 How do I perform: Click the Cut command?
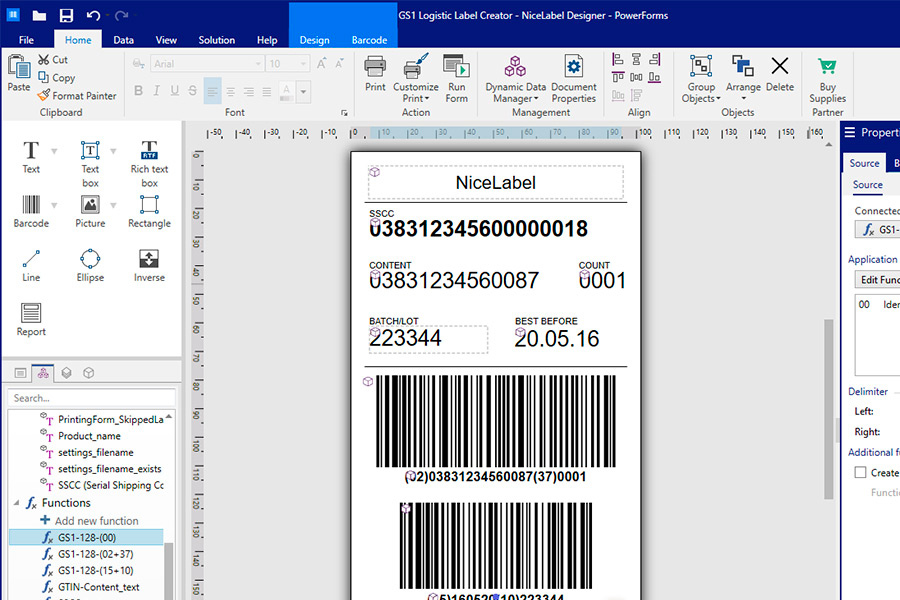click(53, 59)
